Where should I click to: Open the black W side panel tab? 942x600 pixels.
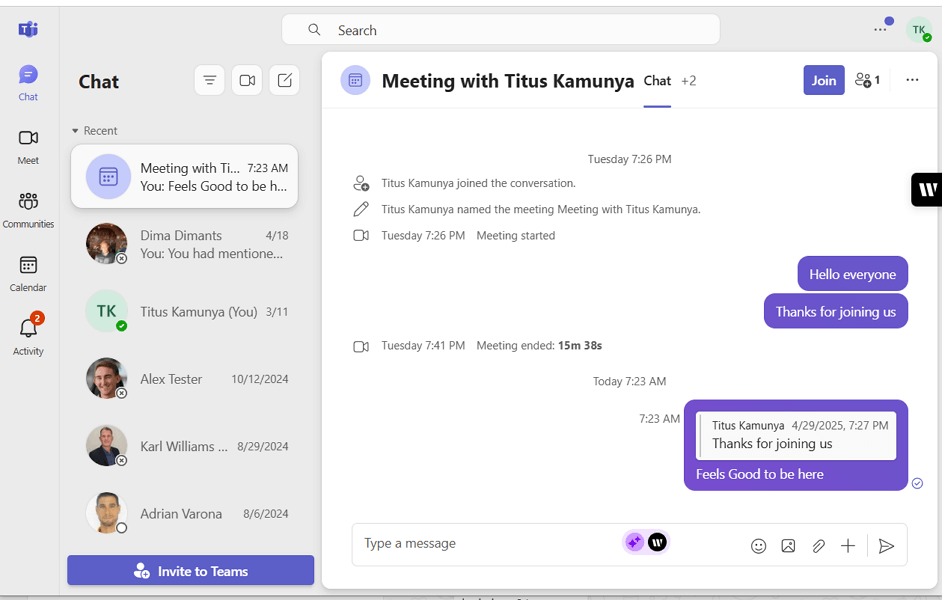pyautogui.click(x=927, y=190)
